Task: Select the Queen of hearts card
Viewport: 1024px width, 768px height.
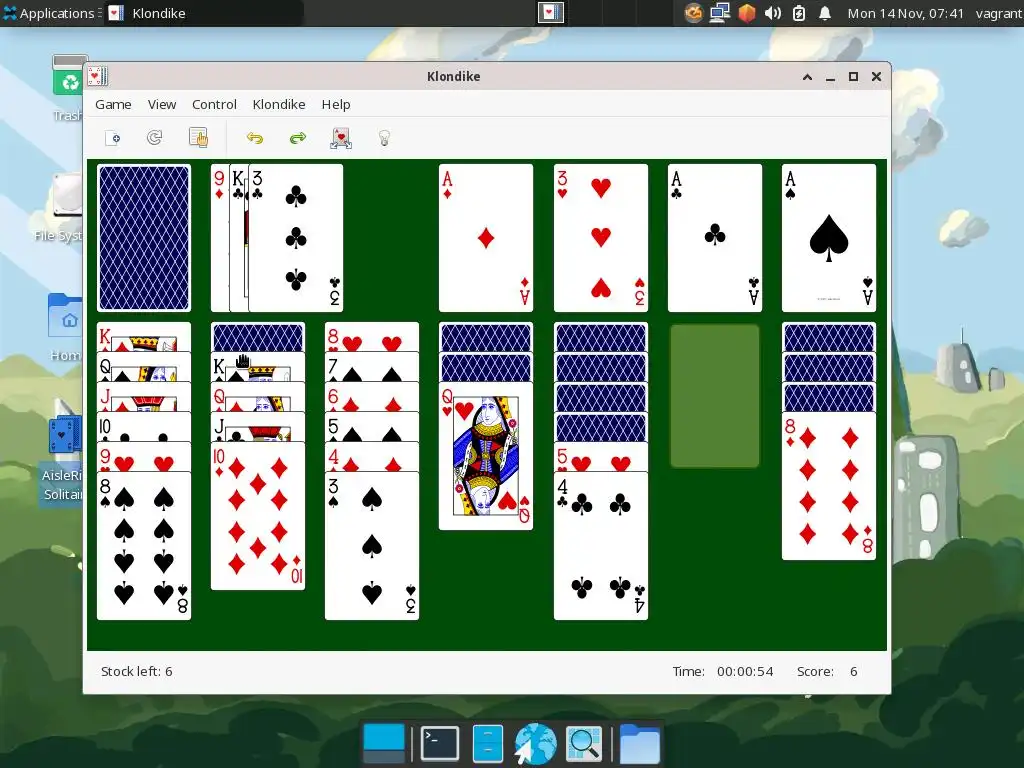Action: tap(486, 456)
